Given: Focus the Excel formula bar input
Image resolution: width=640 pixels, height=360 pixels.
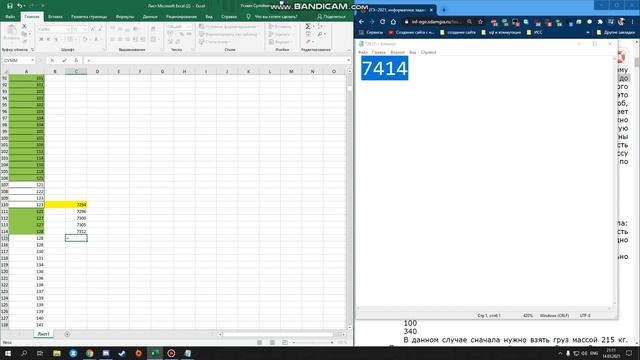Looking at the screenshot, I should [216, 60].
